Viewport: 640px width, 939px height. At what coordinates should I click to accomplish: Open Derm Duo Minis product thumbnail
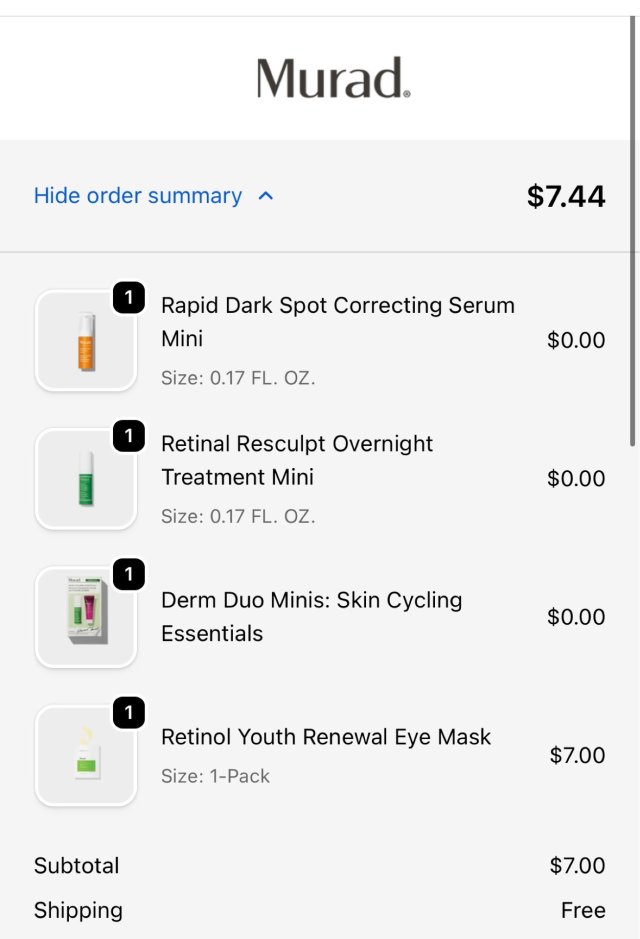click(x=86, y=617)
